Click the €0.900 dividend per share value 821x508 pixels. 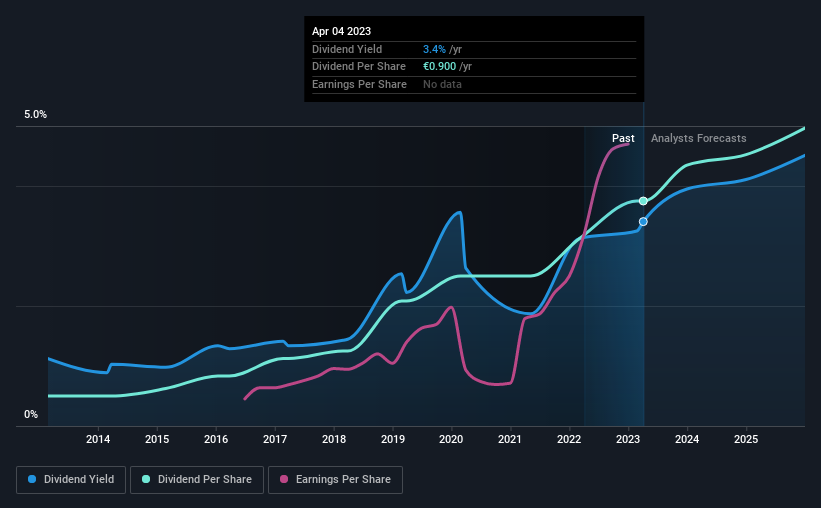[x=439, y=67]
